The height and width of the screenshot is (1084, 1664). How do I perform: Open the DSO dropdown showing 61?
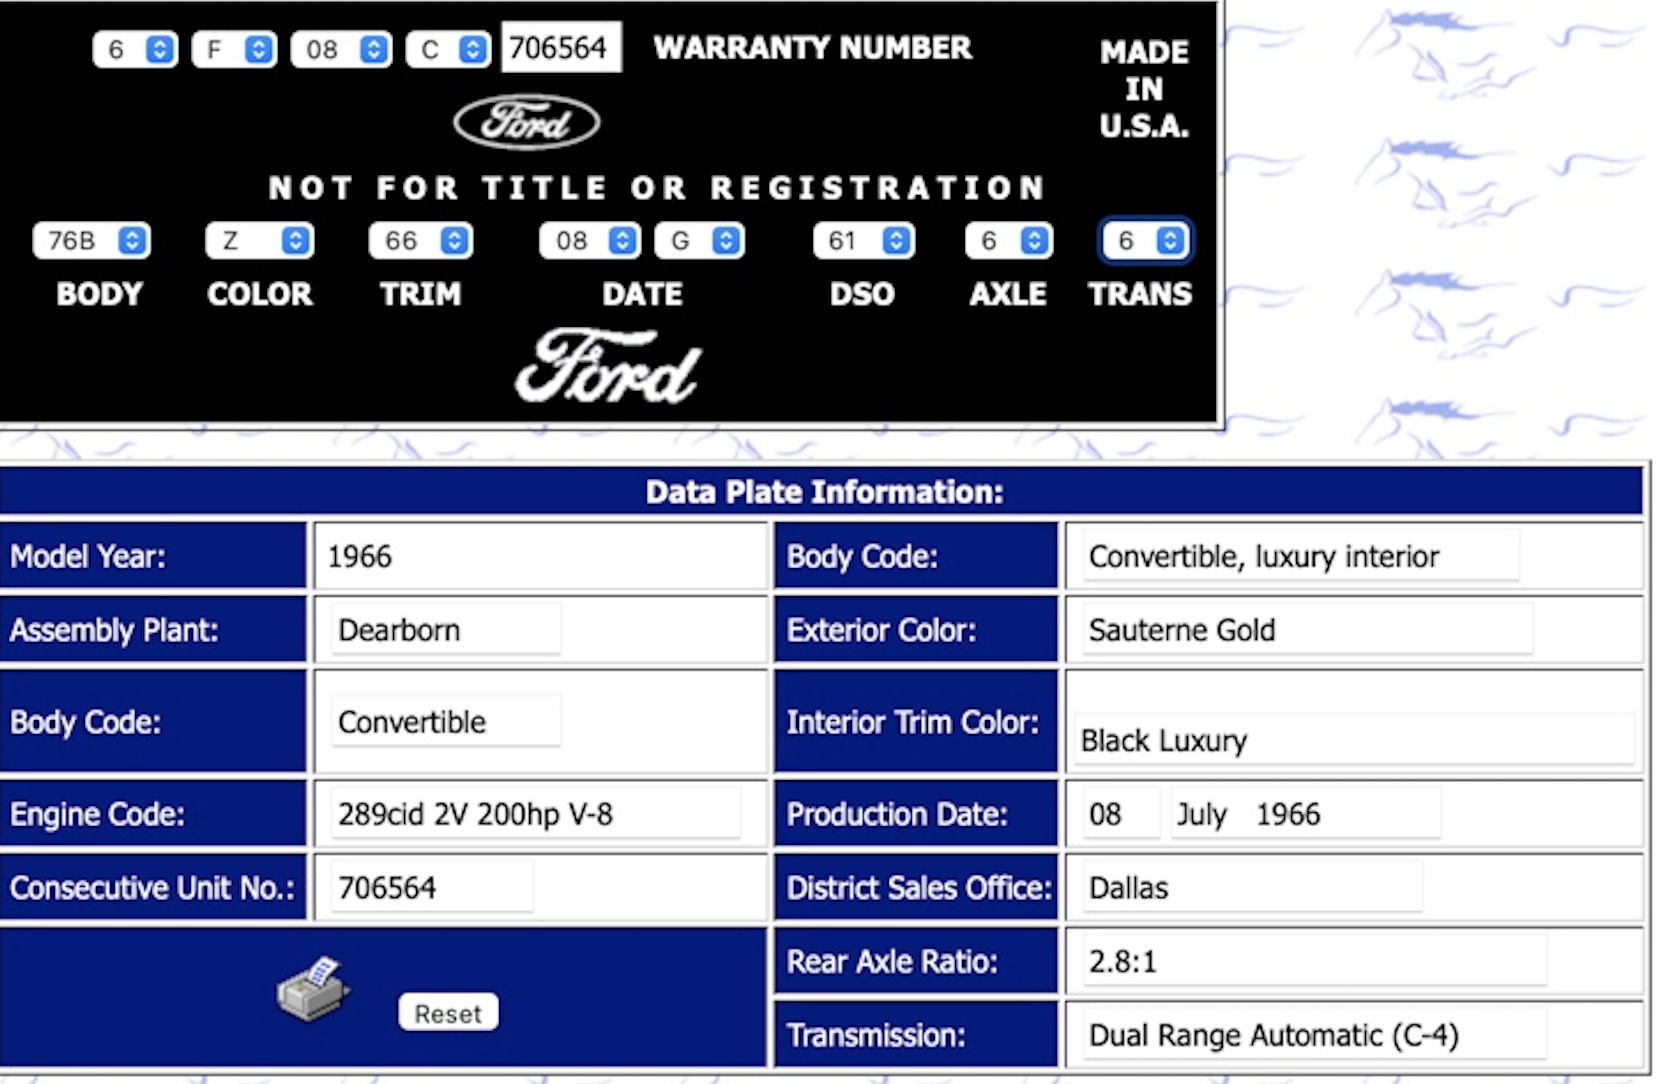click(864, 240)
